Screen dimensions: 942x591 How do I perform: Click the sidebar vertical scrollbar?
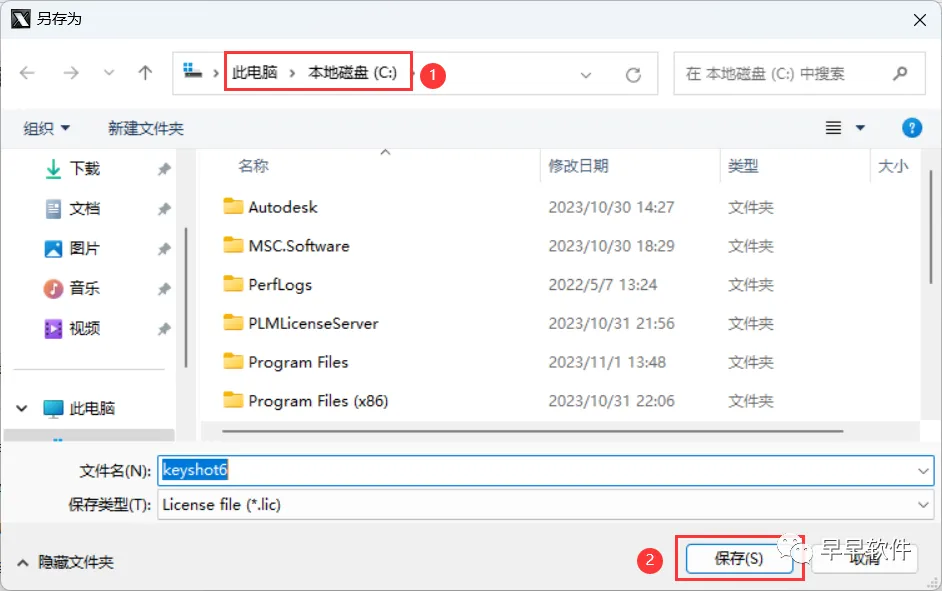[186, 297]
